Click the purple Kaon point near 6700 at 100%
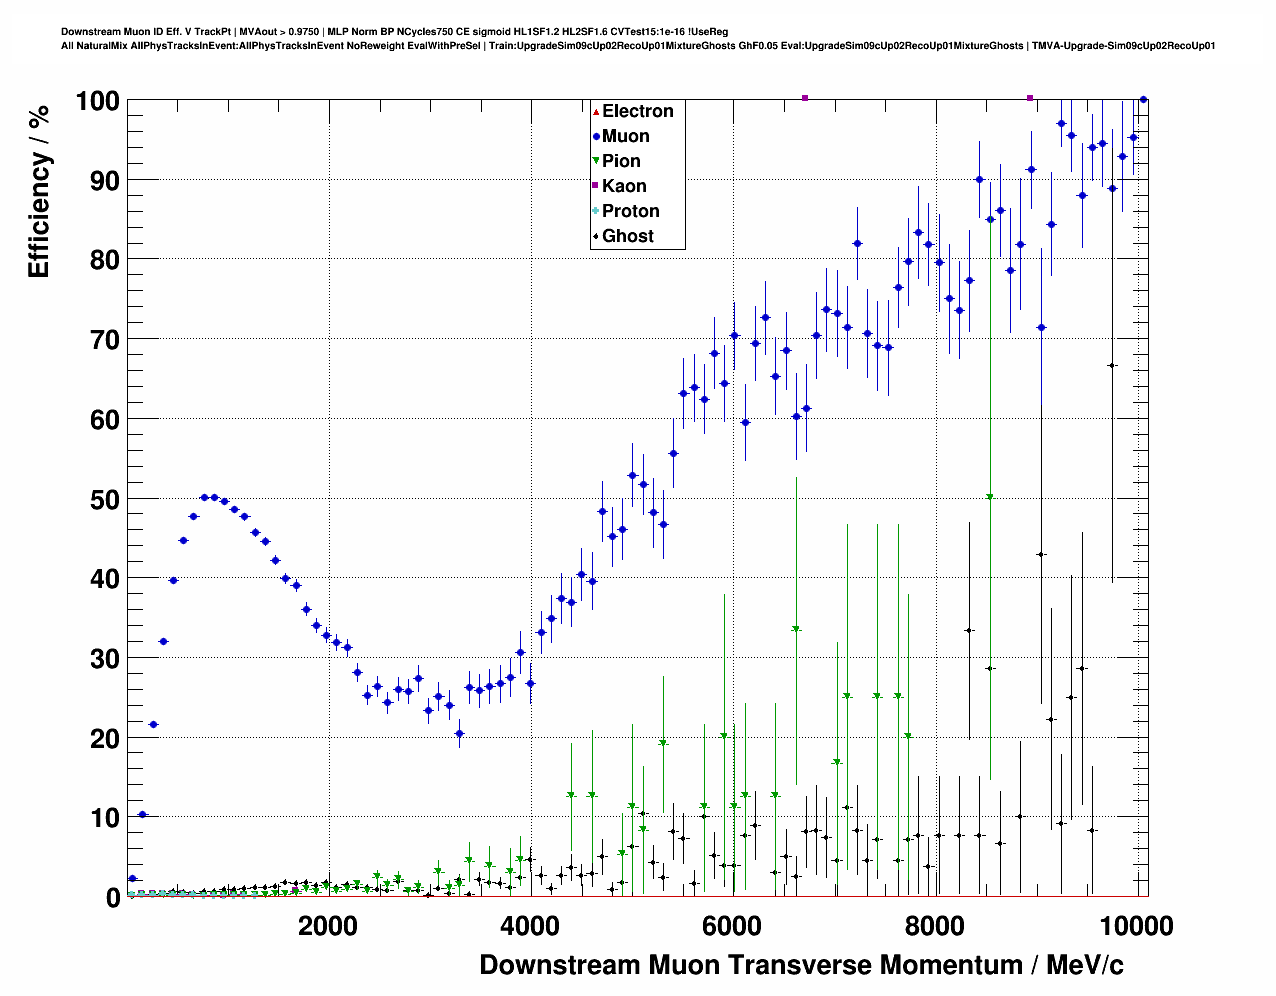Screen dimensions: 1276x996 click(x=805, y=98)
